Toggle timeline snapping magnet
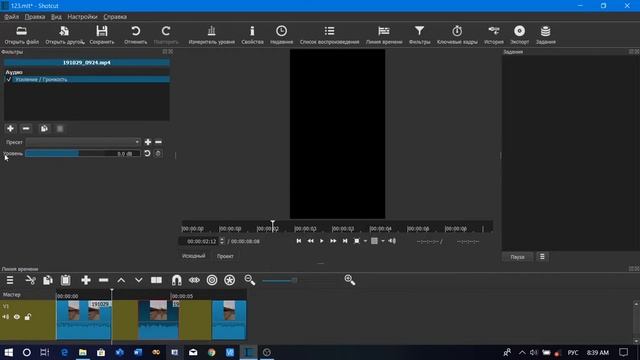The width and height of the screenshot is (640, 360). click(176, 280)
